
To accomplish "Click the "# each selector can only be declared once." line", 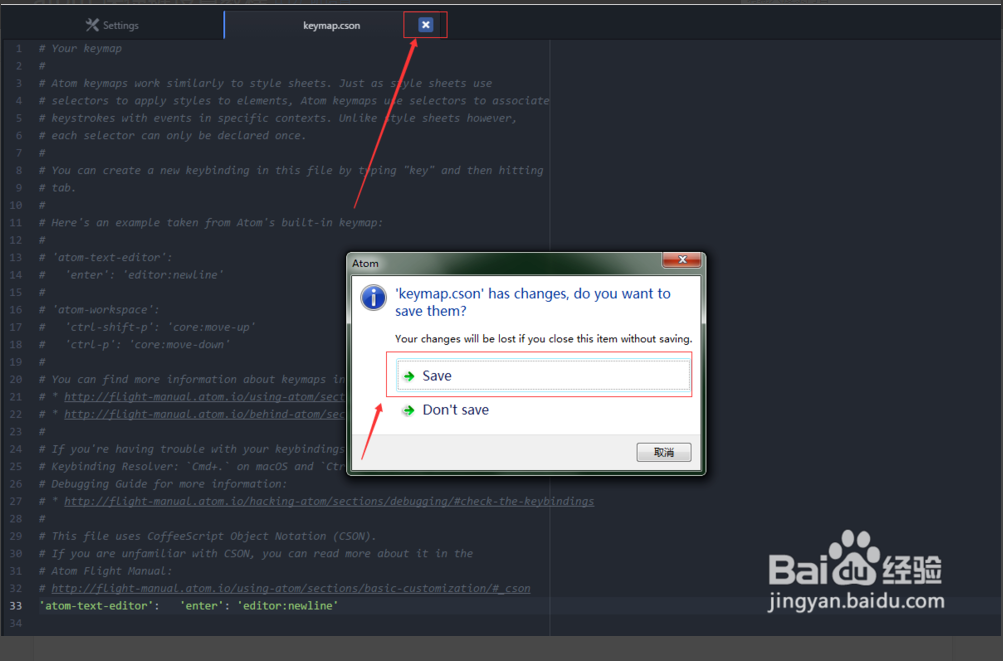I will point(172,136).
